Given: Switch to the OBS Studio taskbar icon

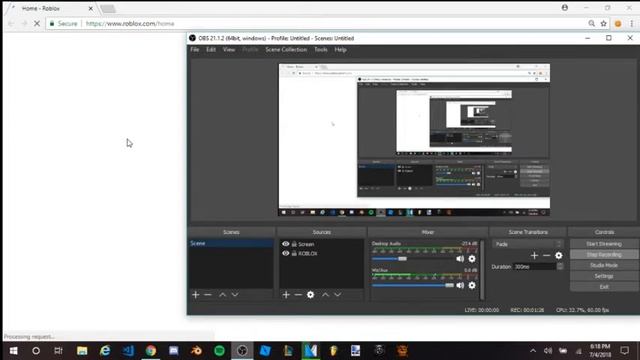Looking at the screenshot, I should [x=242, y=351].
